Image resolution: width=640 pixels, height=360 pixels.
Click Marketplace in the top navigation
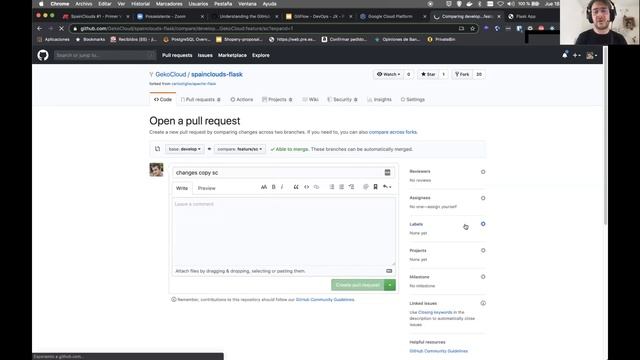tap(232, 55)
